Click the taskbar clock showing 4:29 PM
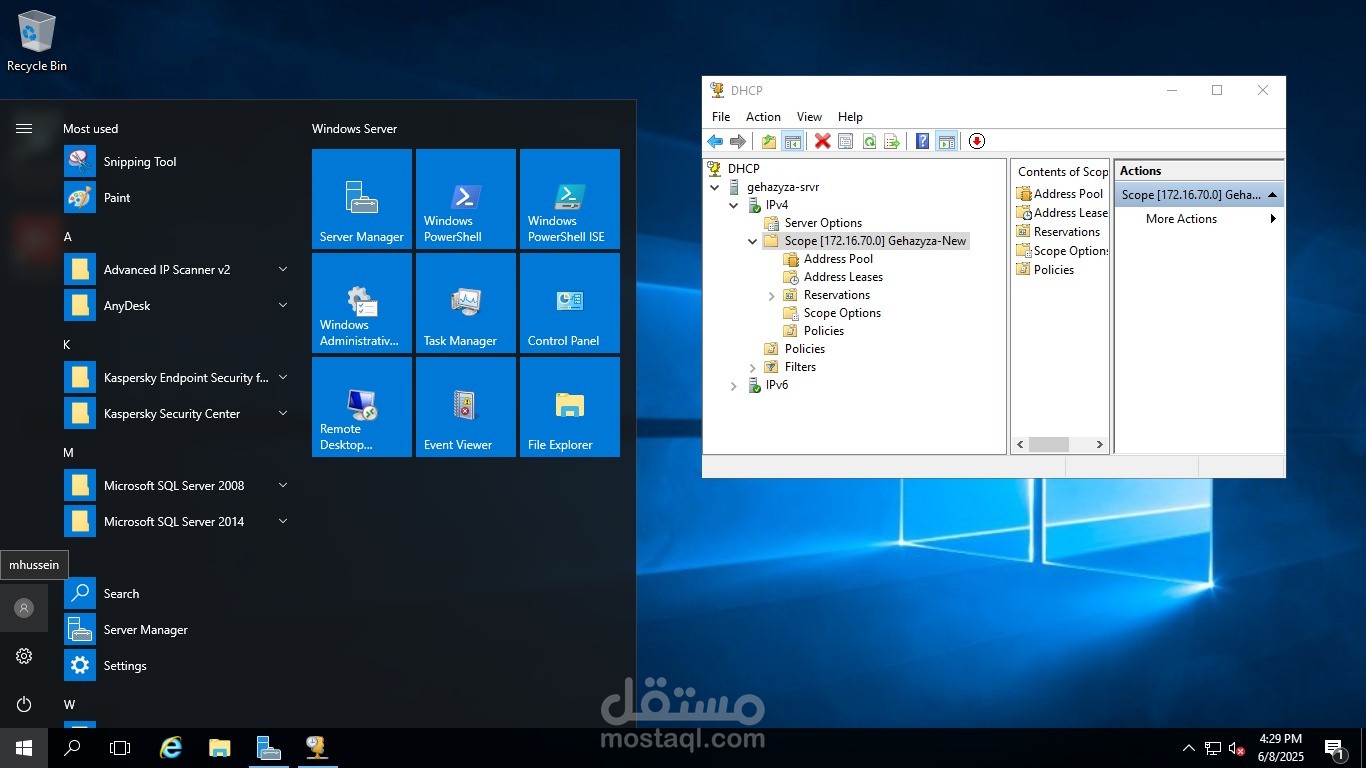The width and height of the screenshot is (1366, 768). click(x=1280, y=747)
